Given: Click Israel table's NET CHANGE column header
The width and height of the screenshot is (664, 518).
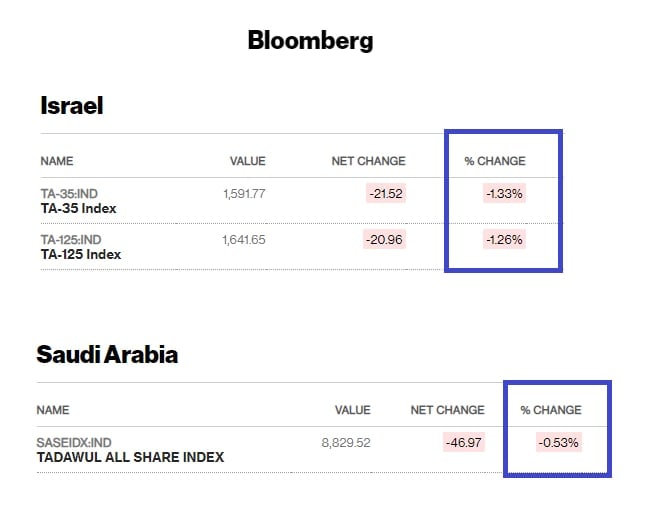Looking at the screenshot, I should 369,161.
